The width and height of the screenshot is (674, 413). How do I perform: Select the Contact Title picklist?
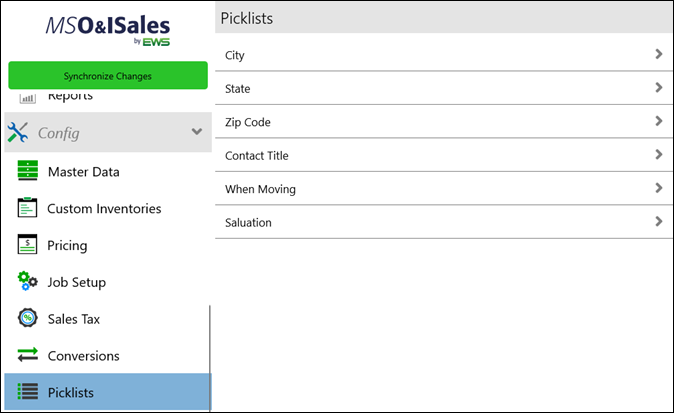pos(440,155)
